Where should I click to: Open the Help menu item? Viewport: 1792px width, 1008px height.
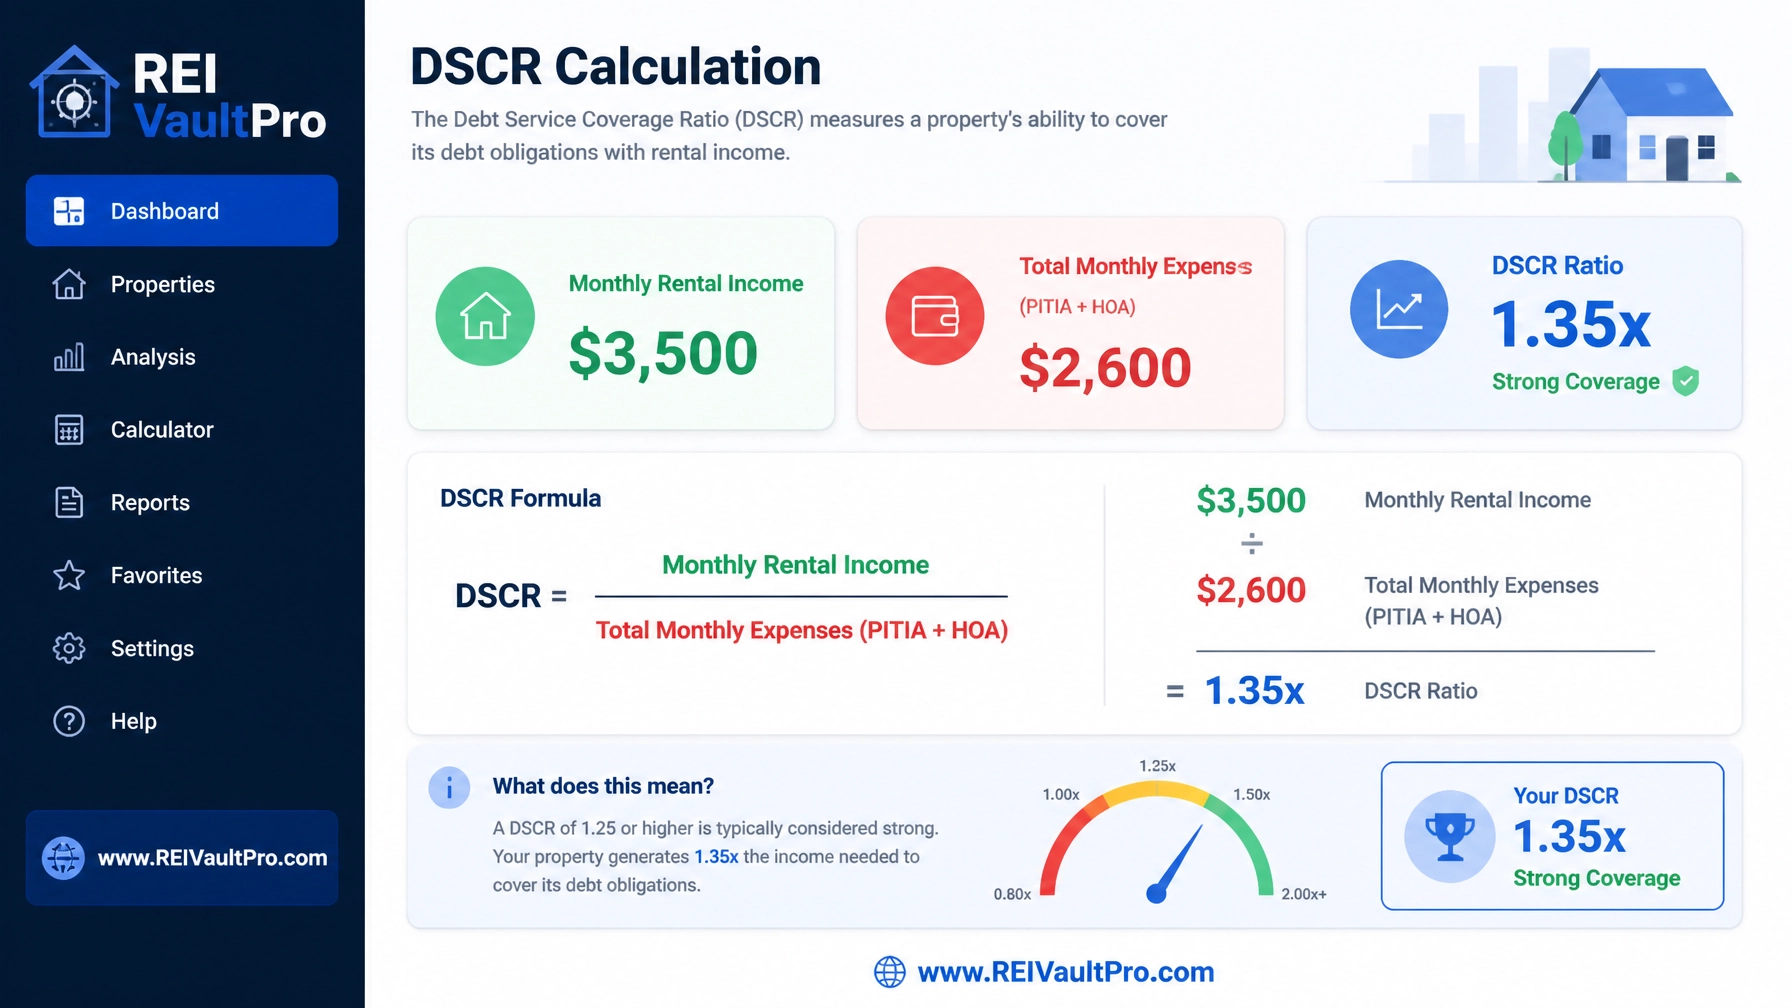point(182,721)
